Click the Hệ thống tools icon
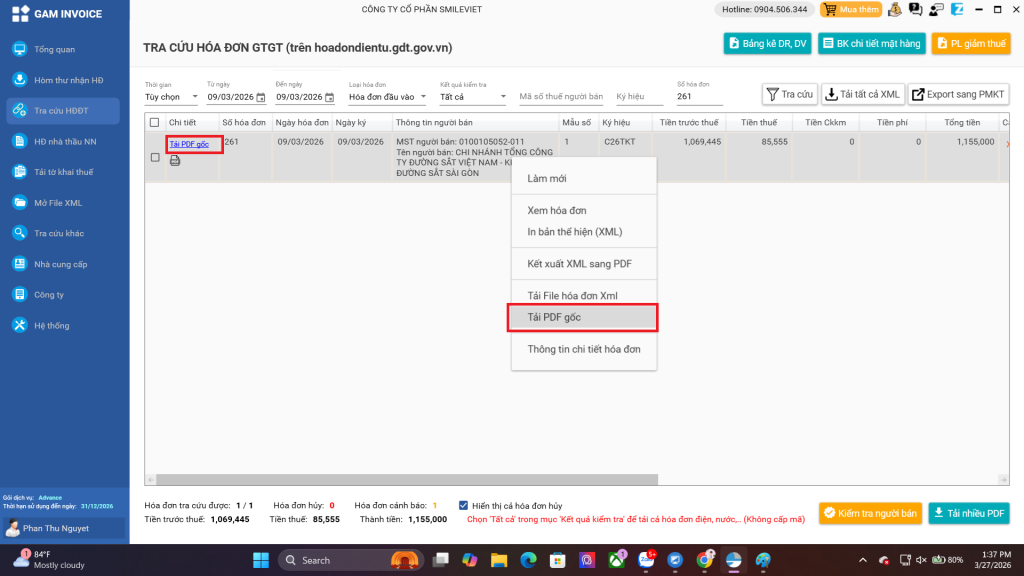The image size is (1024, 576). click(19, 326)
